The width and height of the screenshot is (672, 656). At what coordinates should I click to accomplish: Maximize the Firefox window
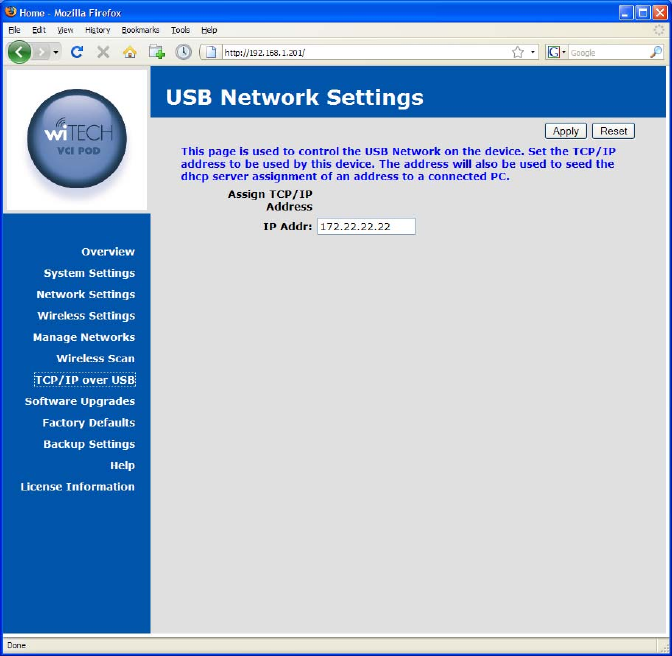643,12
